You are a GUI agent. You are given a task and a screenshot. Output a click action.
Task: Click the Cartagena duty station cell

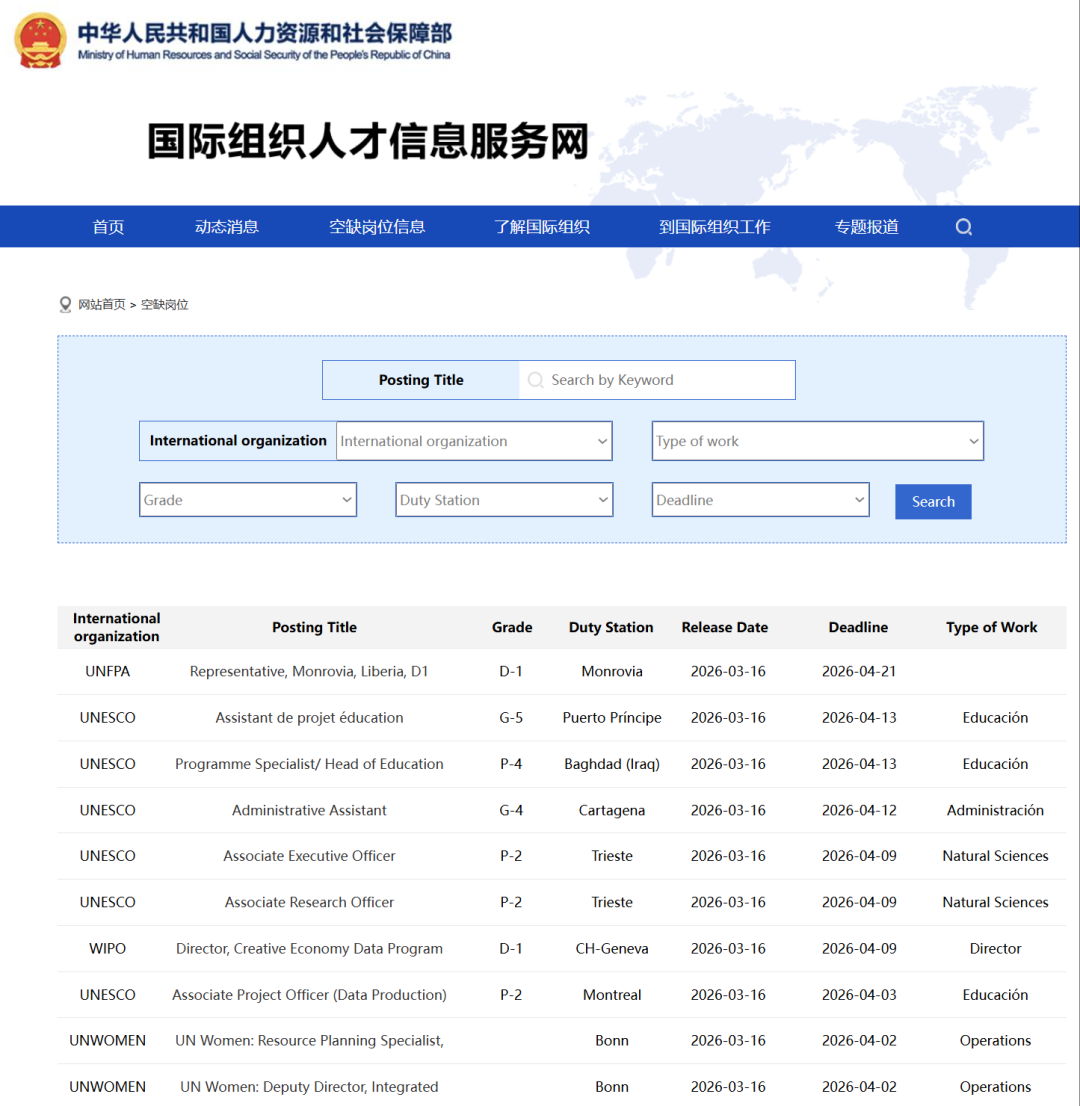[612, 810]
